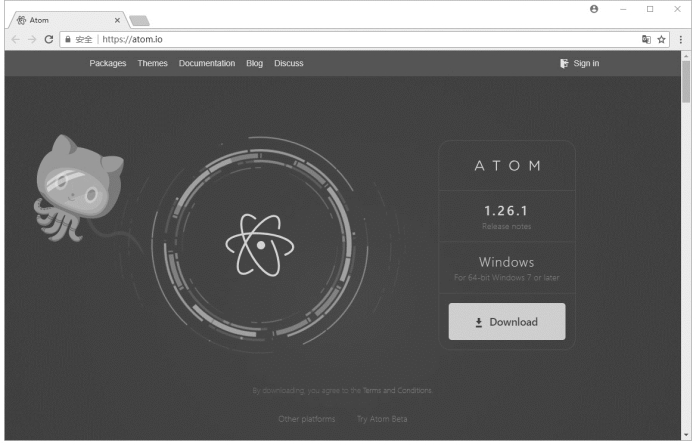Reload the atom.io page

(x=49, y=39)
